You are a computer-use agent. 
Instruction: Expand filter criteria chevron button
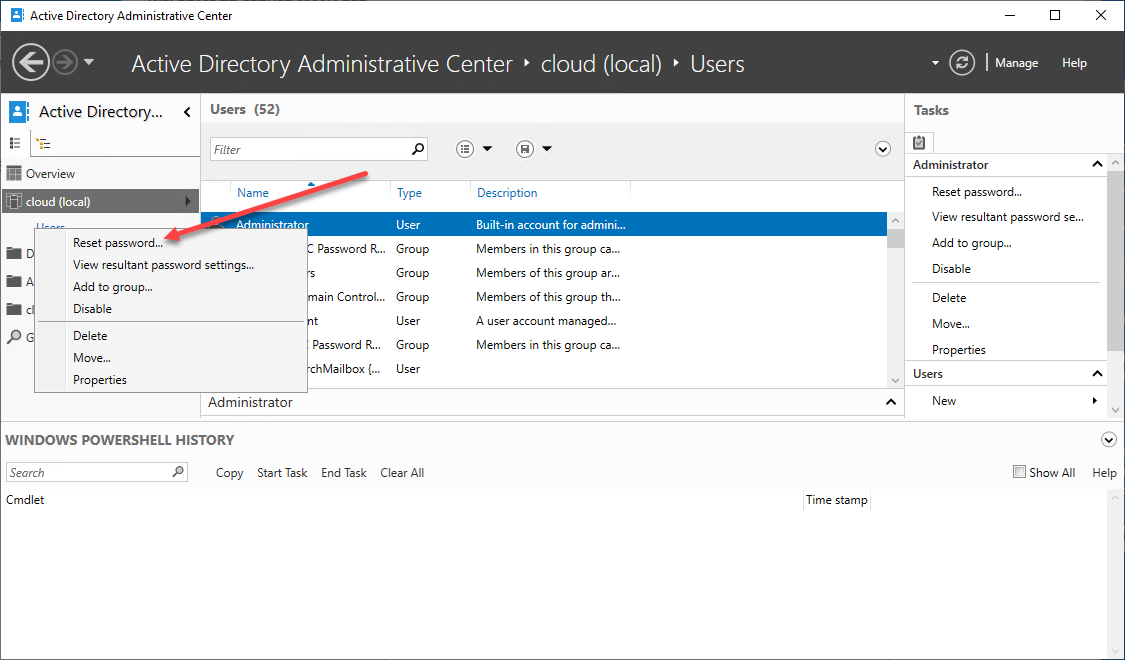pos(882,149)
